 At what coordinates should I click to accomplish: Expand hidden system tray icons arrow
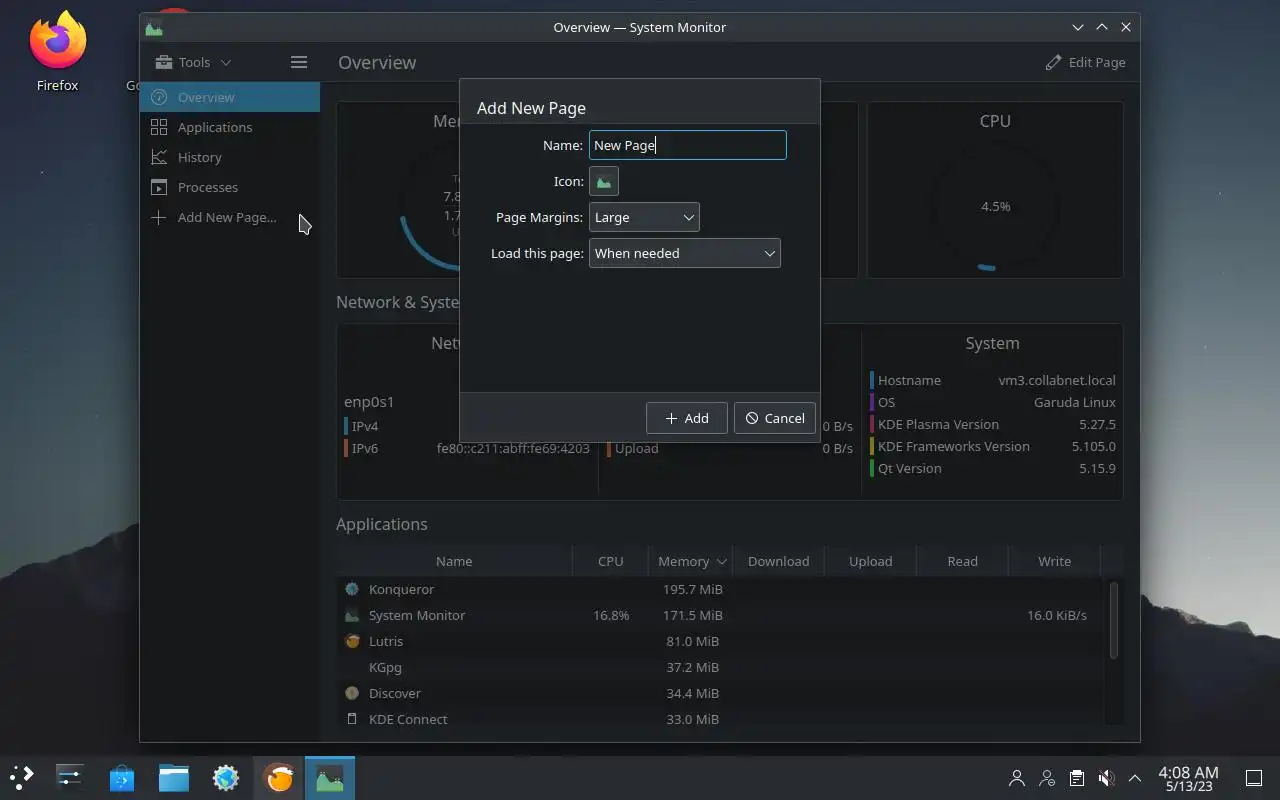pyautogui.click(x=1135, y=778)
